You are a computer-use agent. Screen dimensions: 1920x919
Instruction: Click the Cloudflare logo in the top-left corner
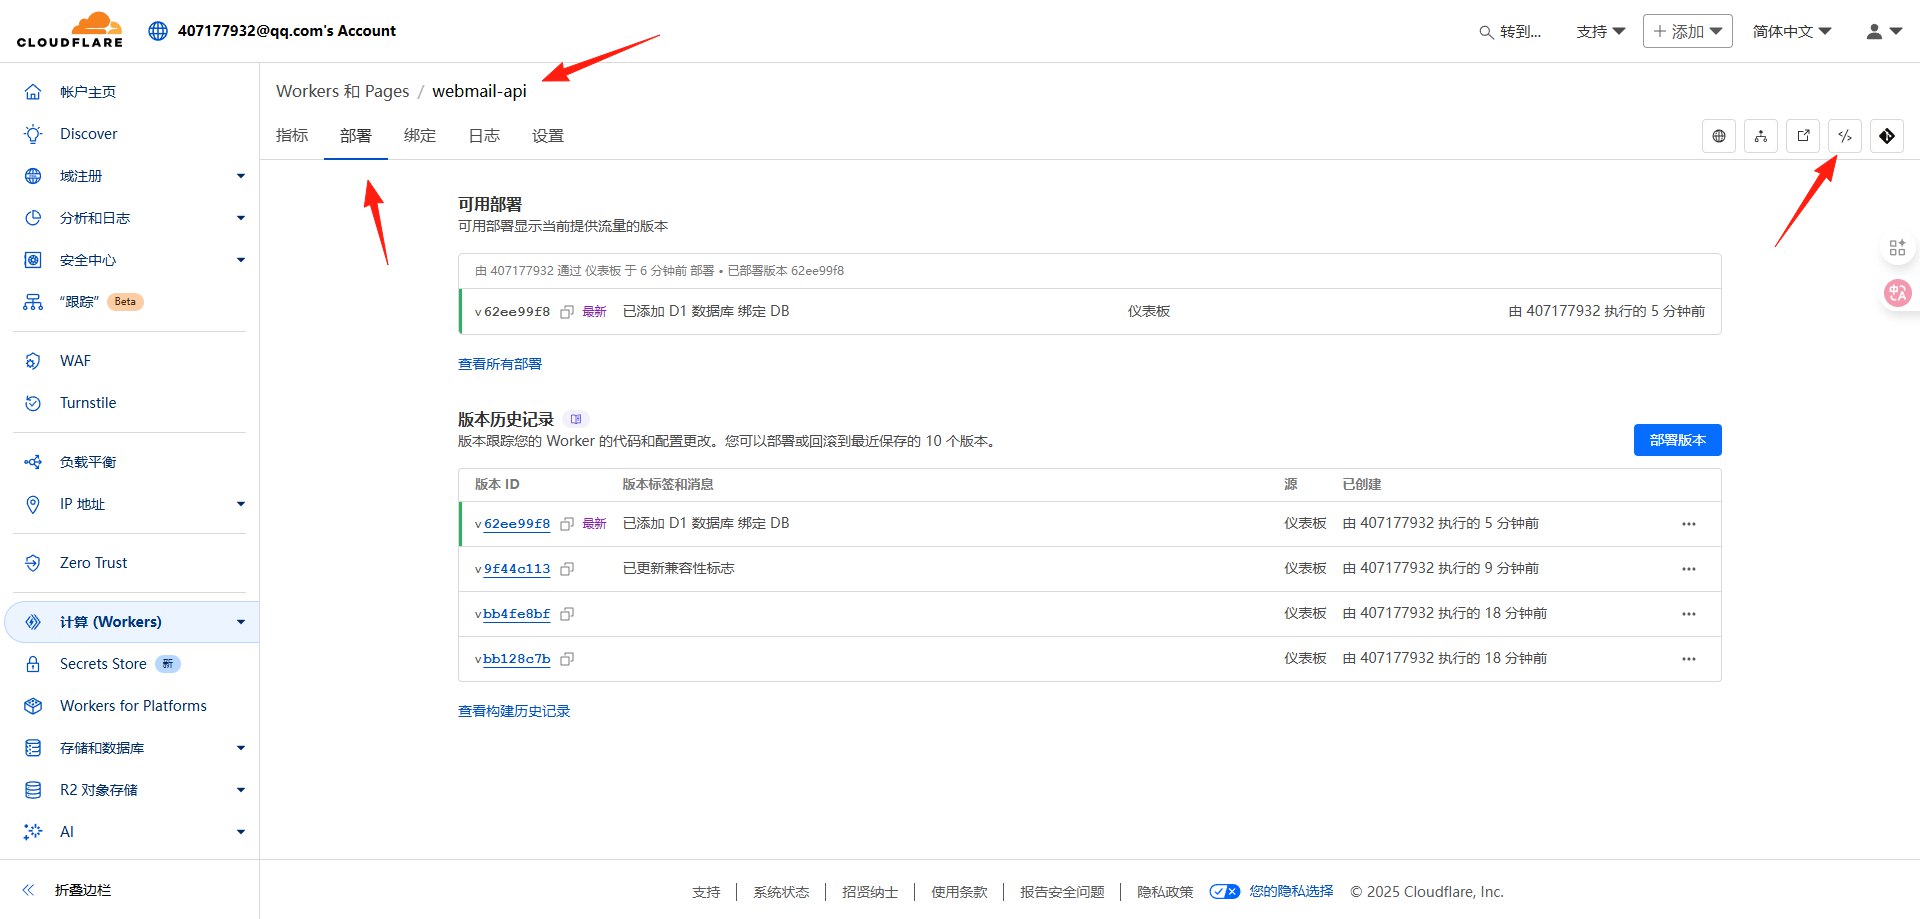click(69, 29)
